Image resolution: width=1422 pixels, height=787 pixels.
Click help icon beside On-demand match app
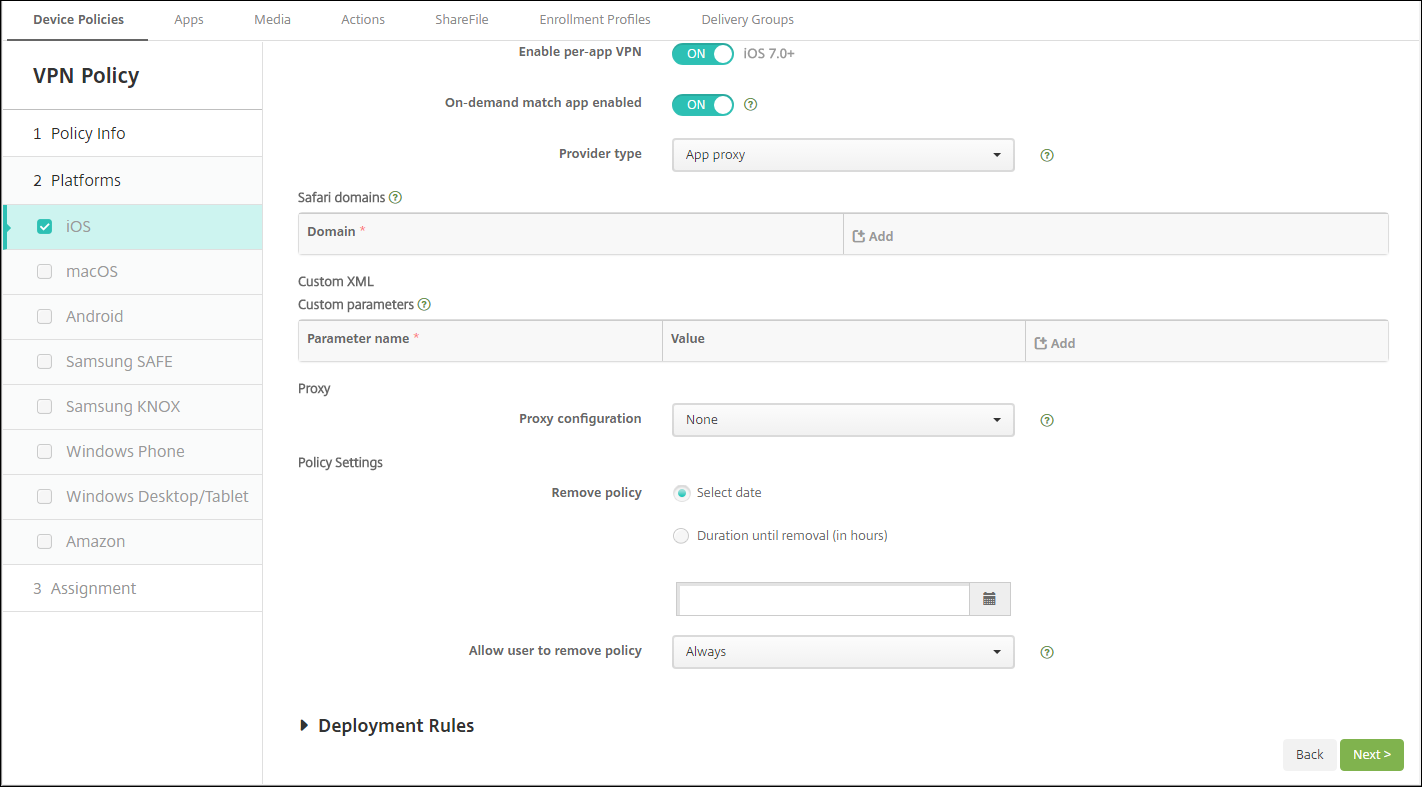click(751, 104)
